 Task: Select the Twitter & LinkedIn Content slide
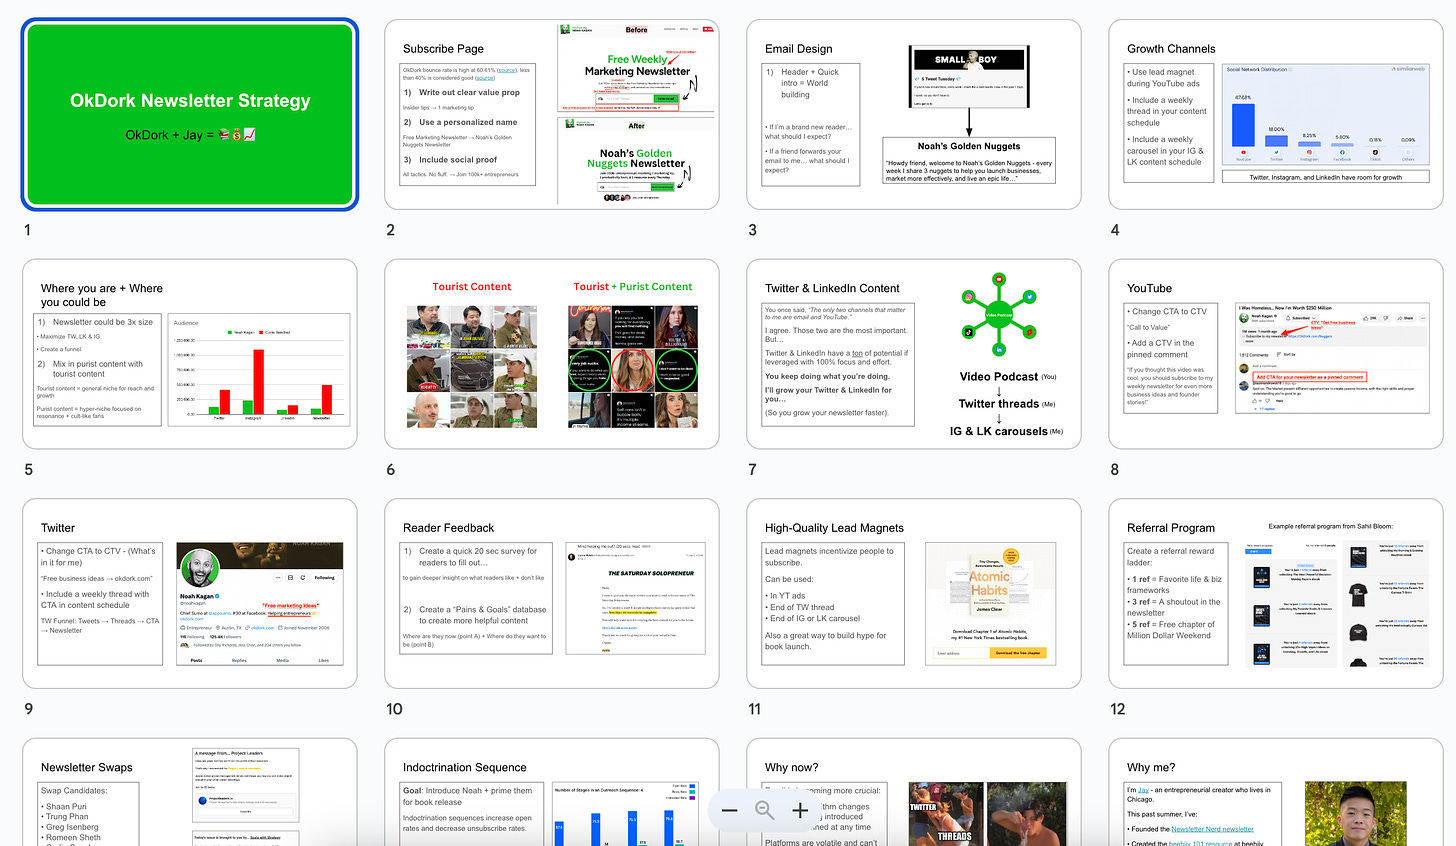(914, 354)
